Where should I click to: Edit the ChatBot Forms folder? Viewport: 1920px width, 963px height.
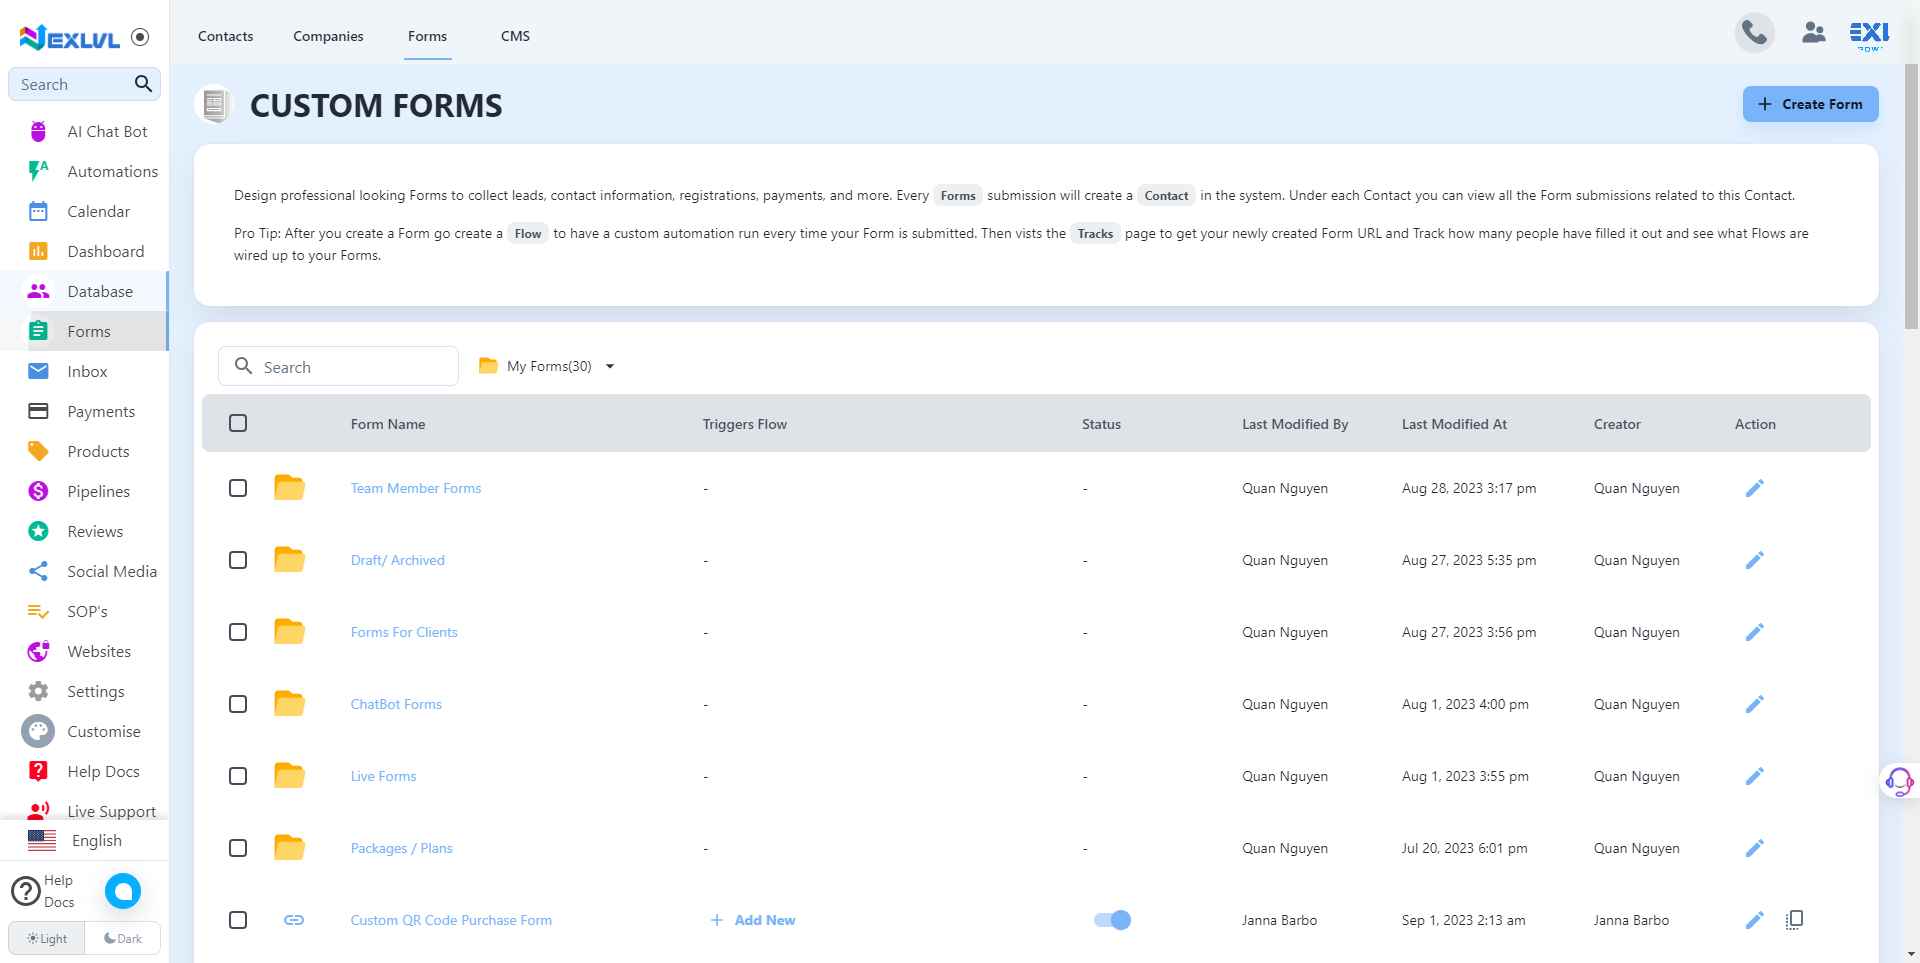[x=1754, y=704]
